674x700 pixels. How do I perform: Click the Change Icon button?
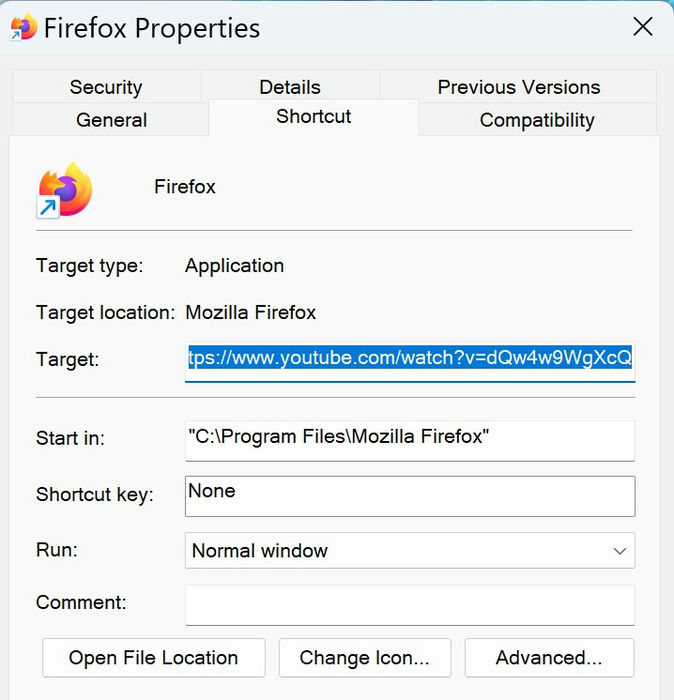click(365, 658)
